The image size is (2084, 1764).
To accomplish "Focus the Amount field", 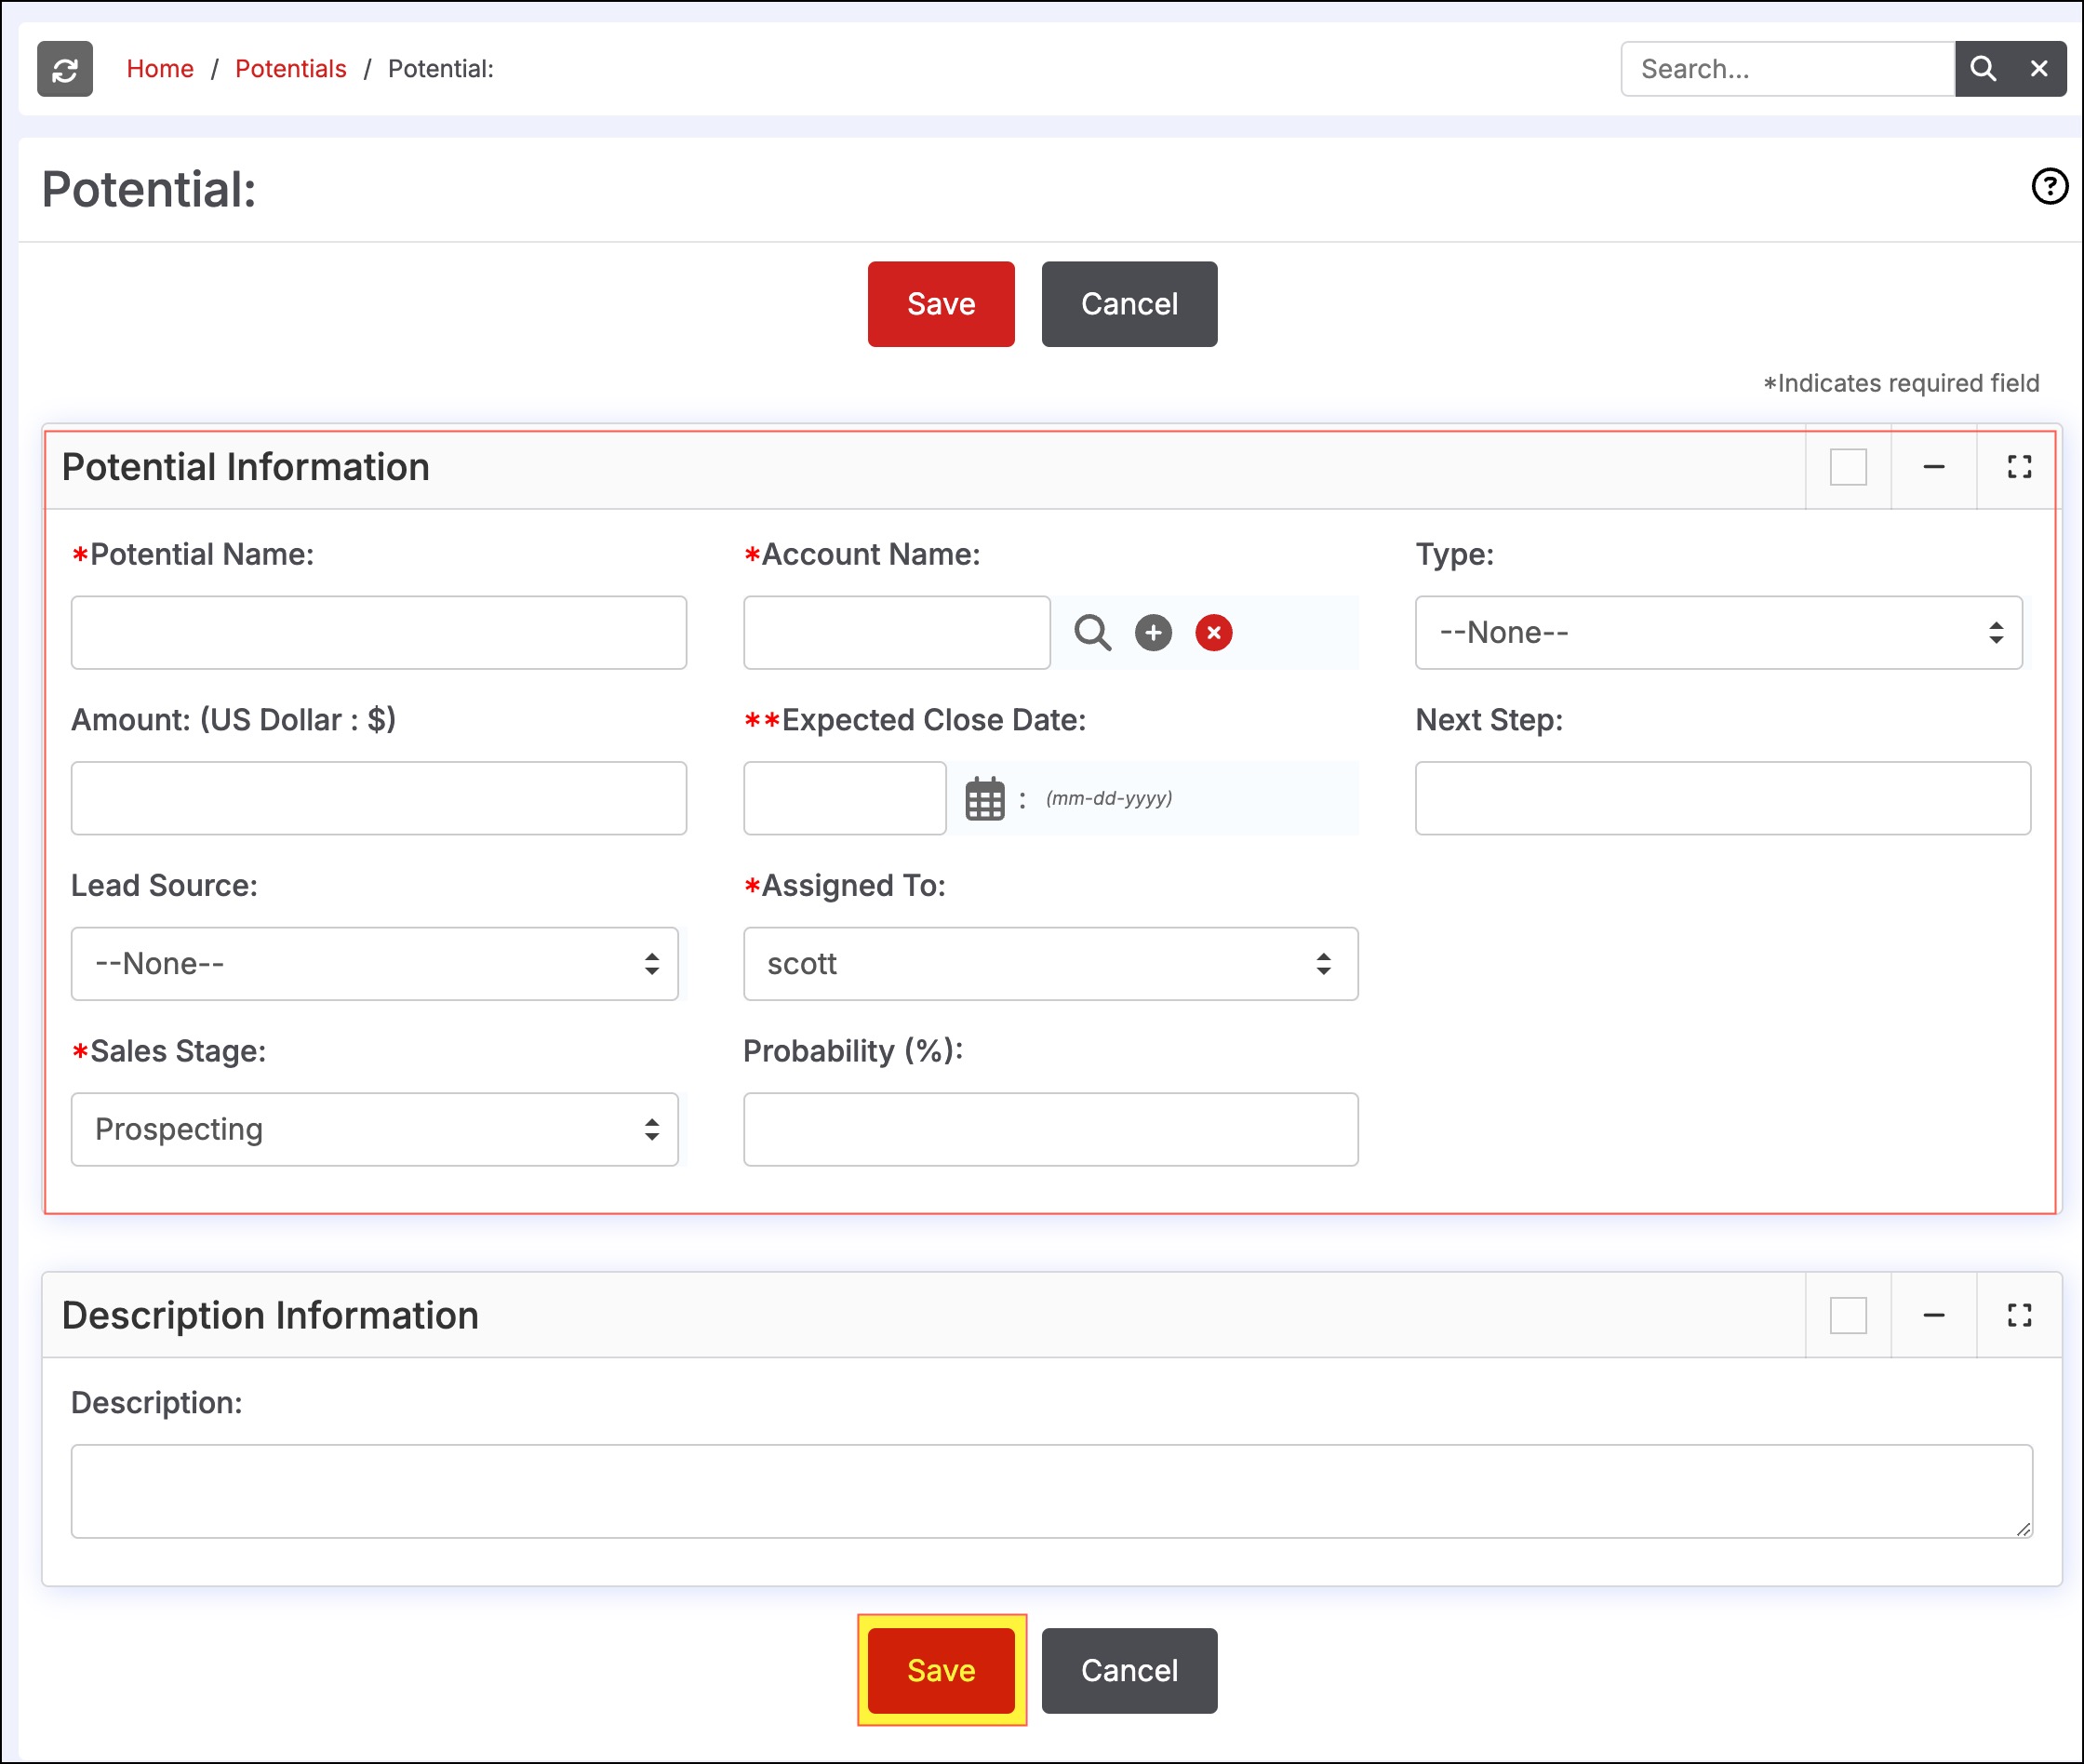I will [378, 799].
